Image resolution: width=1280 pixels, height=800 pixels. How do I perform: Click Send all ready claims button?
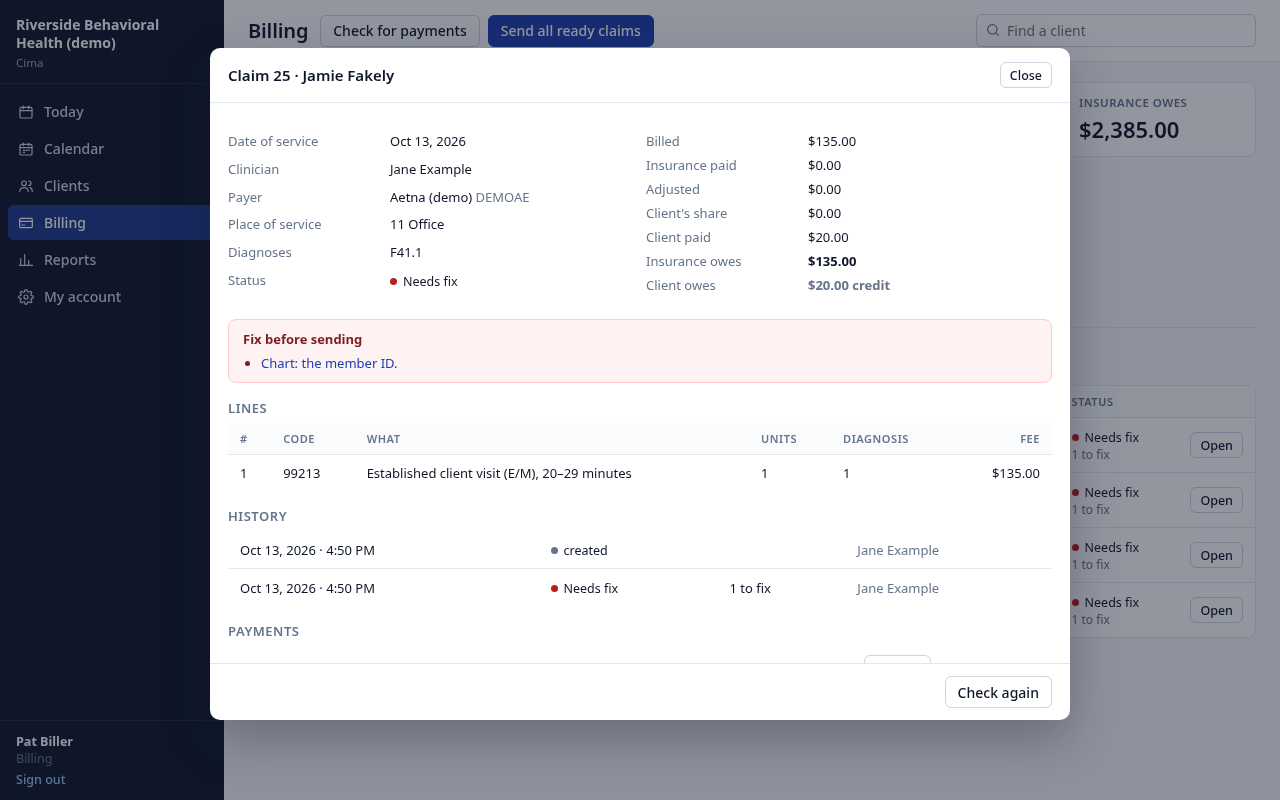coord(571,31)
